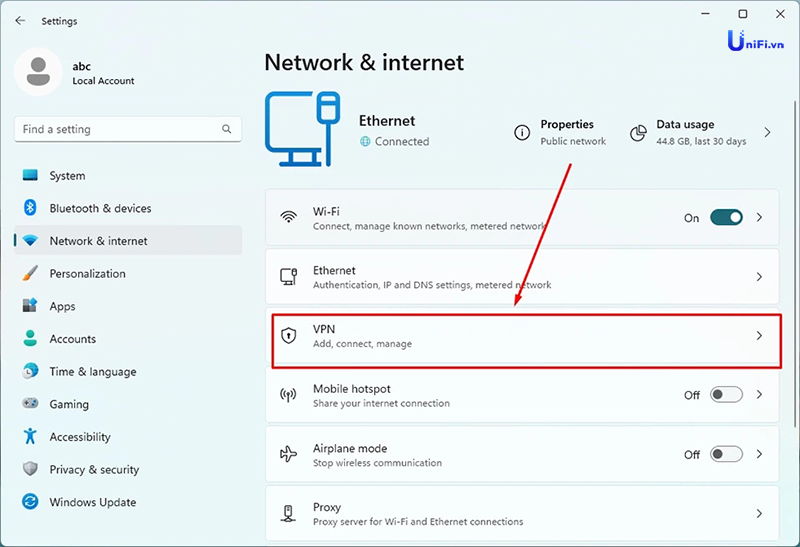
Task: Click the Personalization paintbrush icon
Action: click(30, 273)
